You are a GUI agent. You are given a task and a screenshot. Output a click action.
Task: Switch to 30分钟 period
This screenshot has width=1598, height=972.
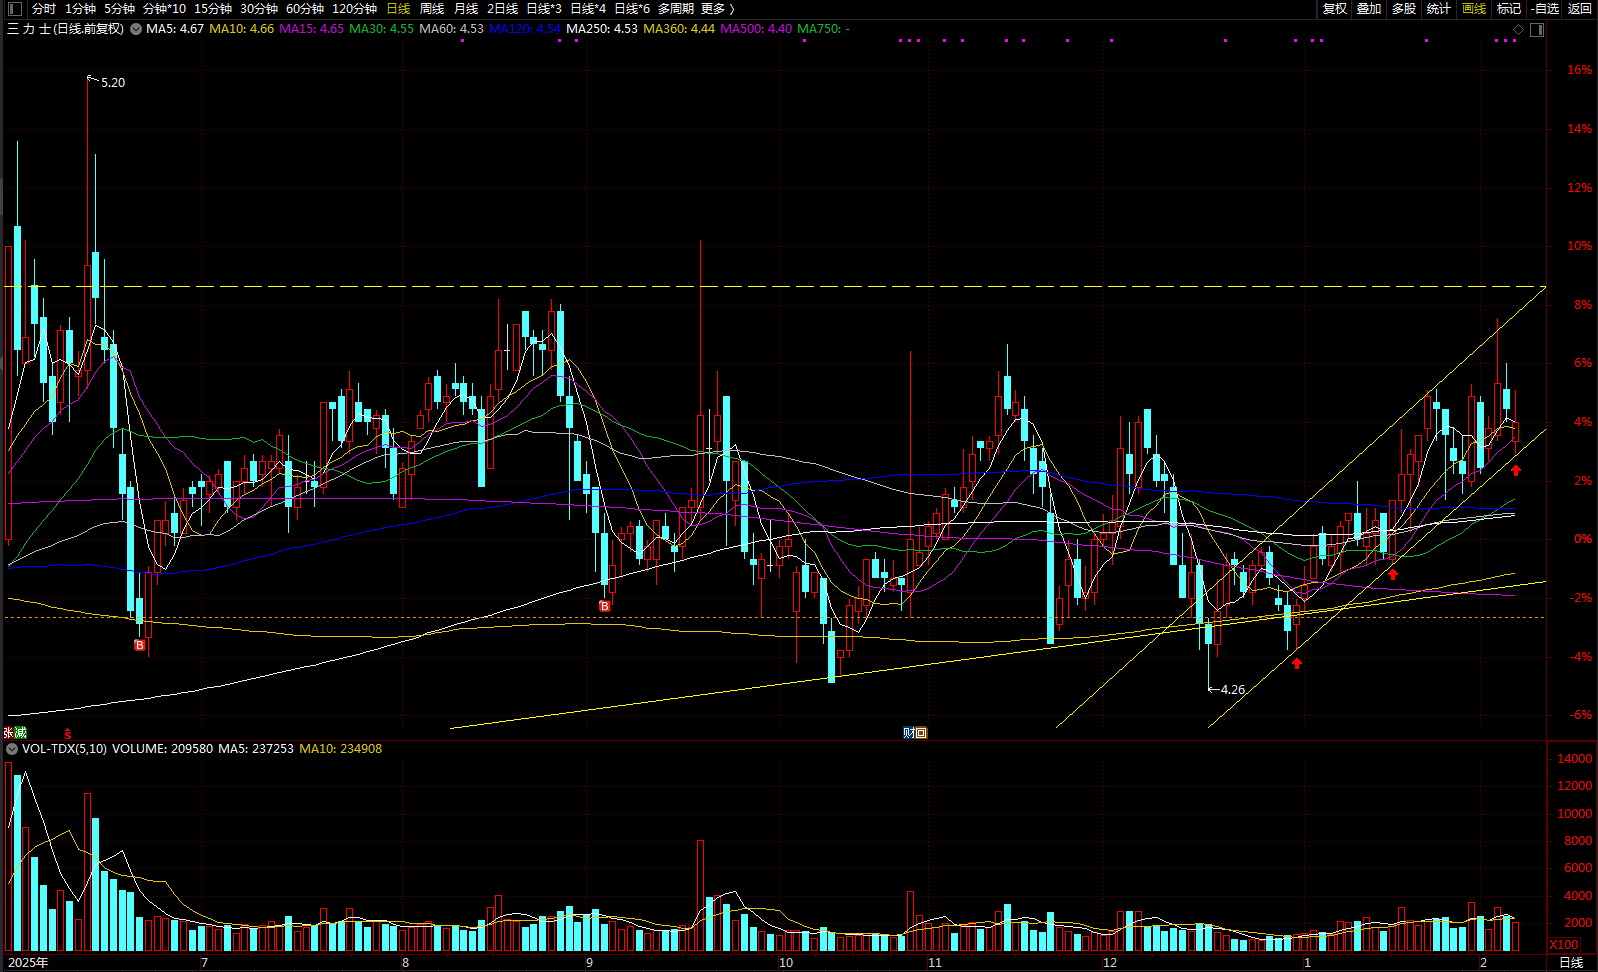click(x=259, y=8)
